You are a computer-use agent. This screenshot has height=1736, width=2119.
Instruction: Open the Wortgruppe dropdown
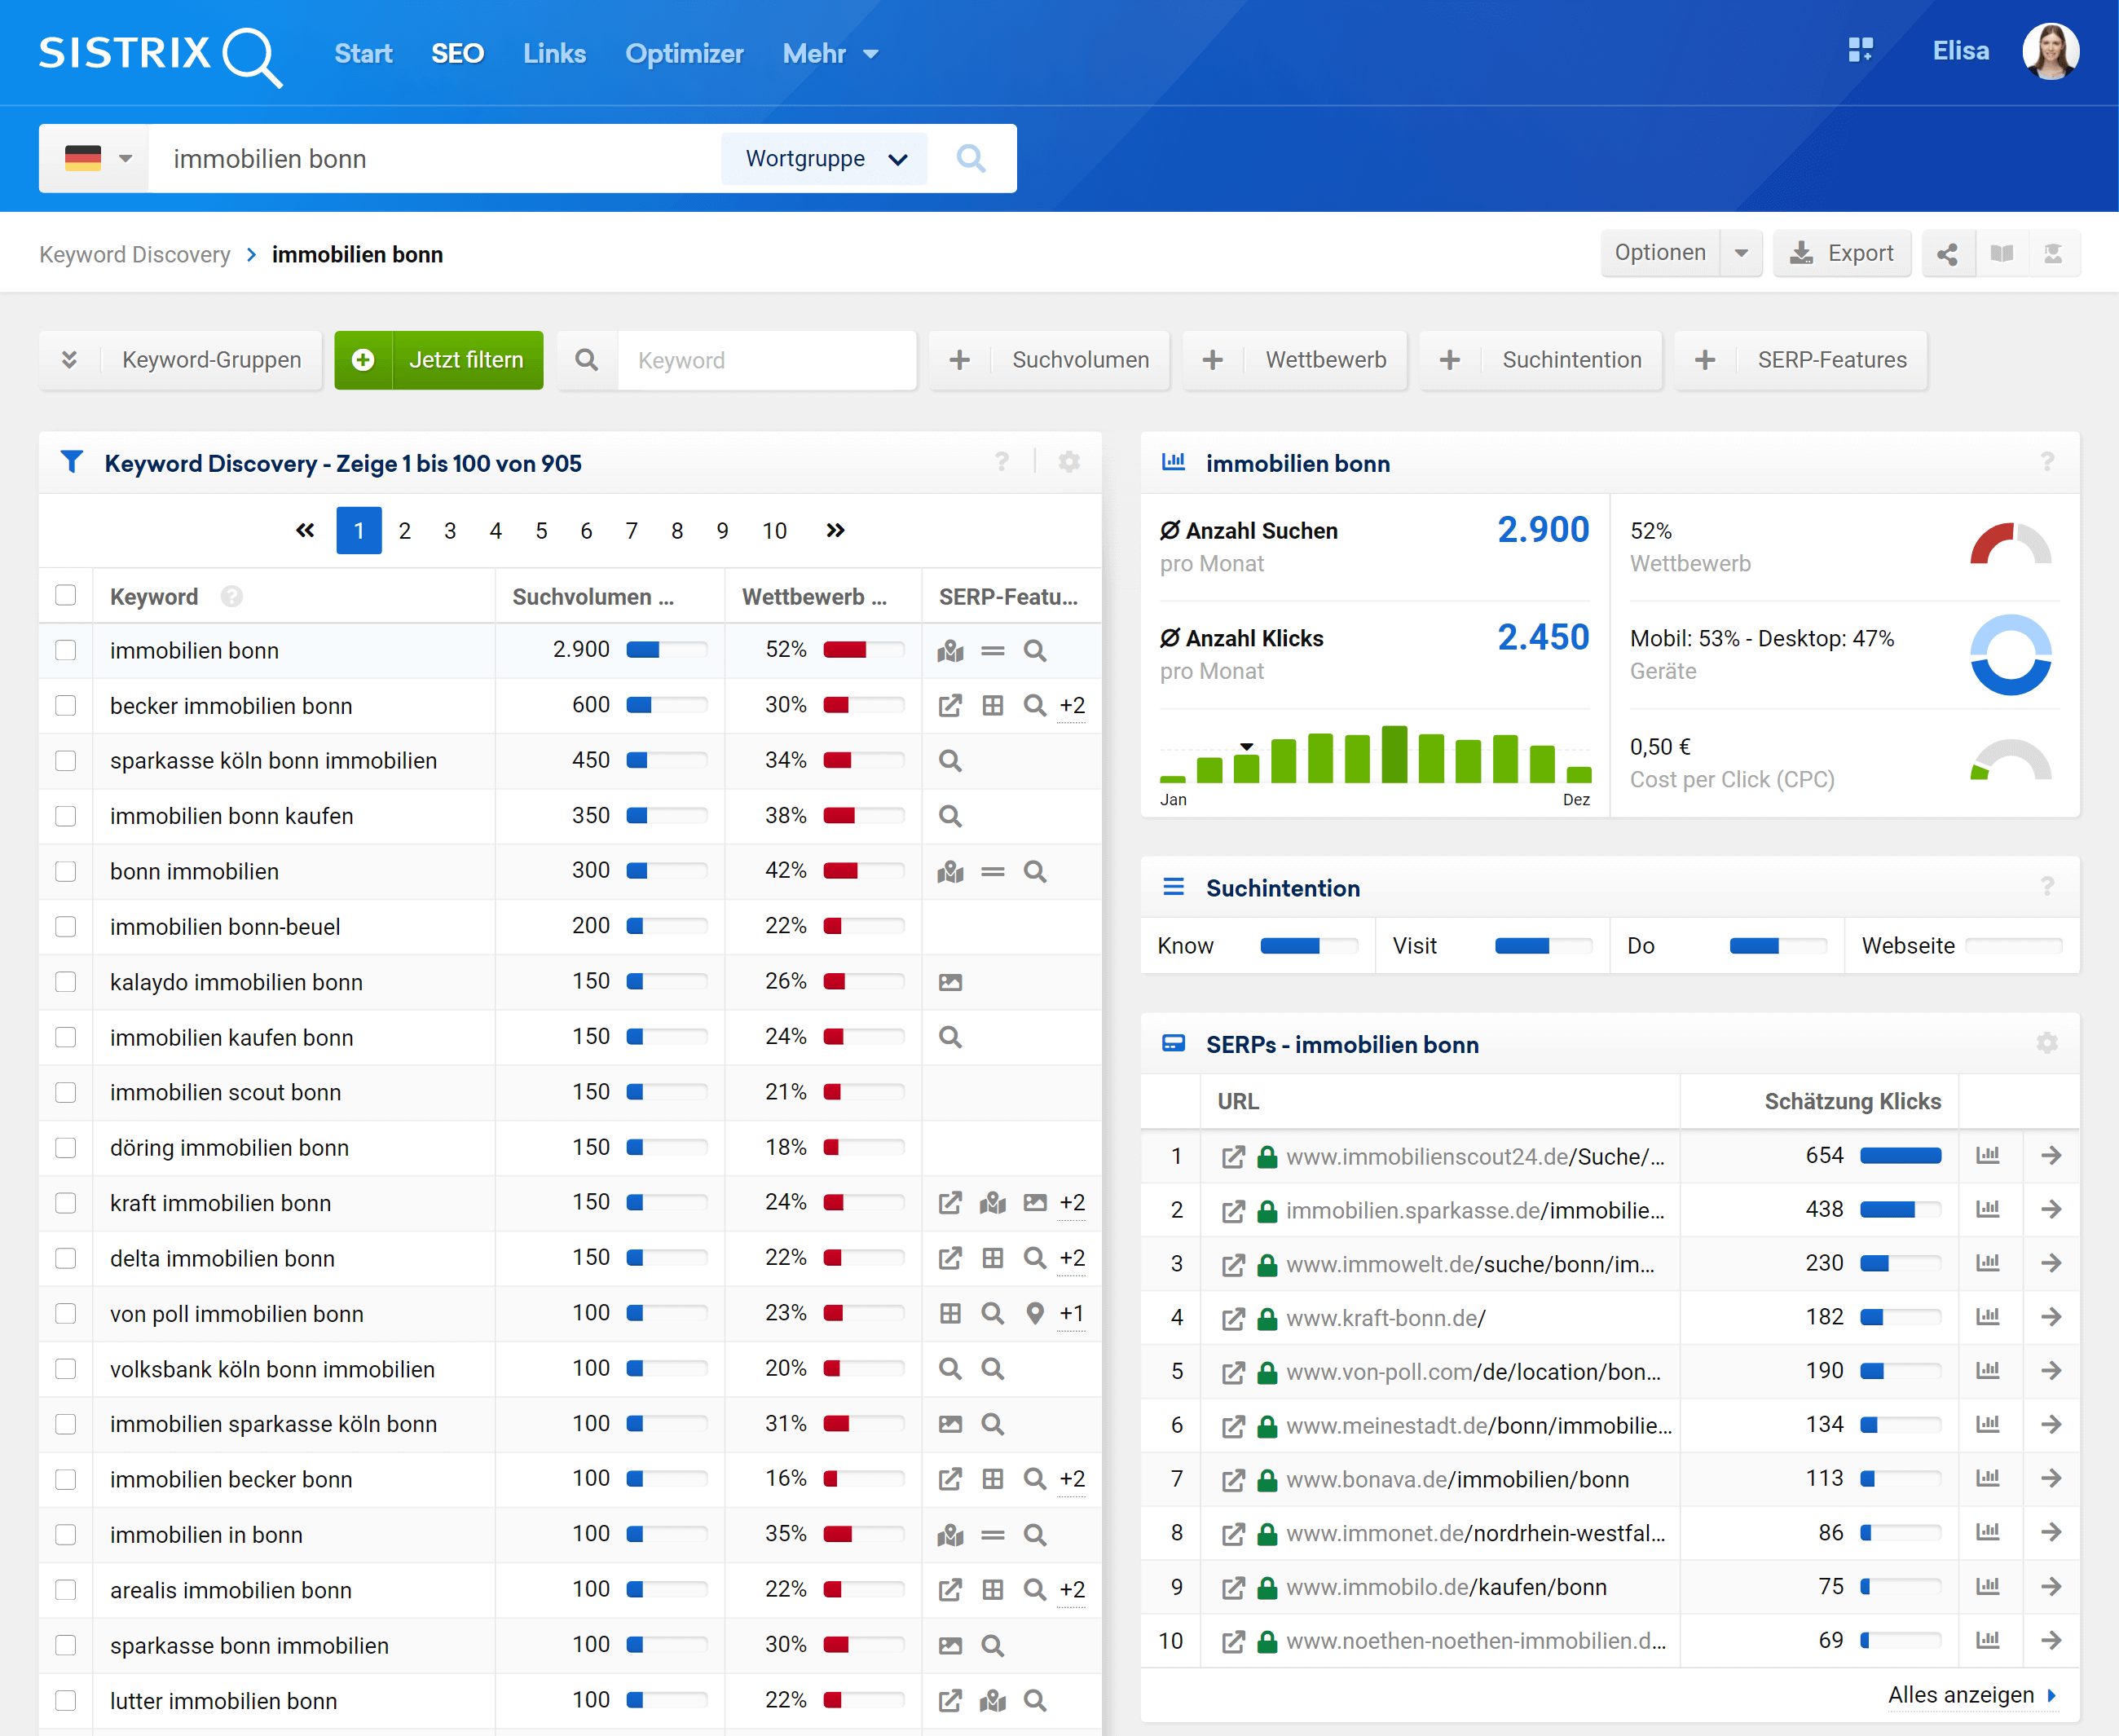pyautogui.click(x=825, y=158)
